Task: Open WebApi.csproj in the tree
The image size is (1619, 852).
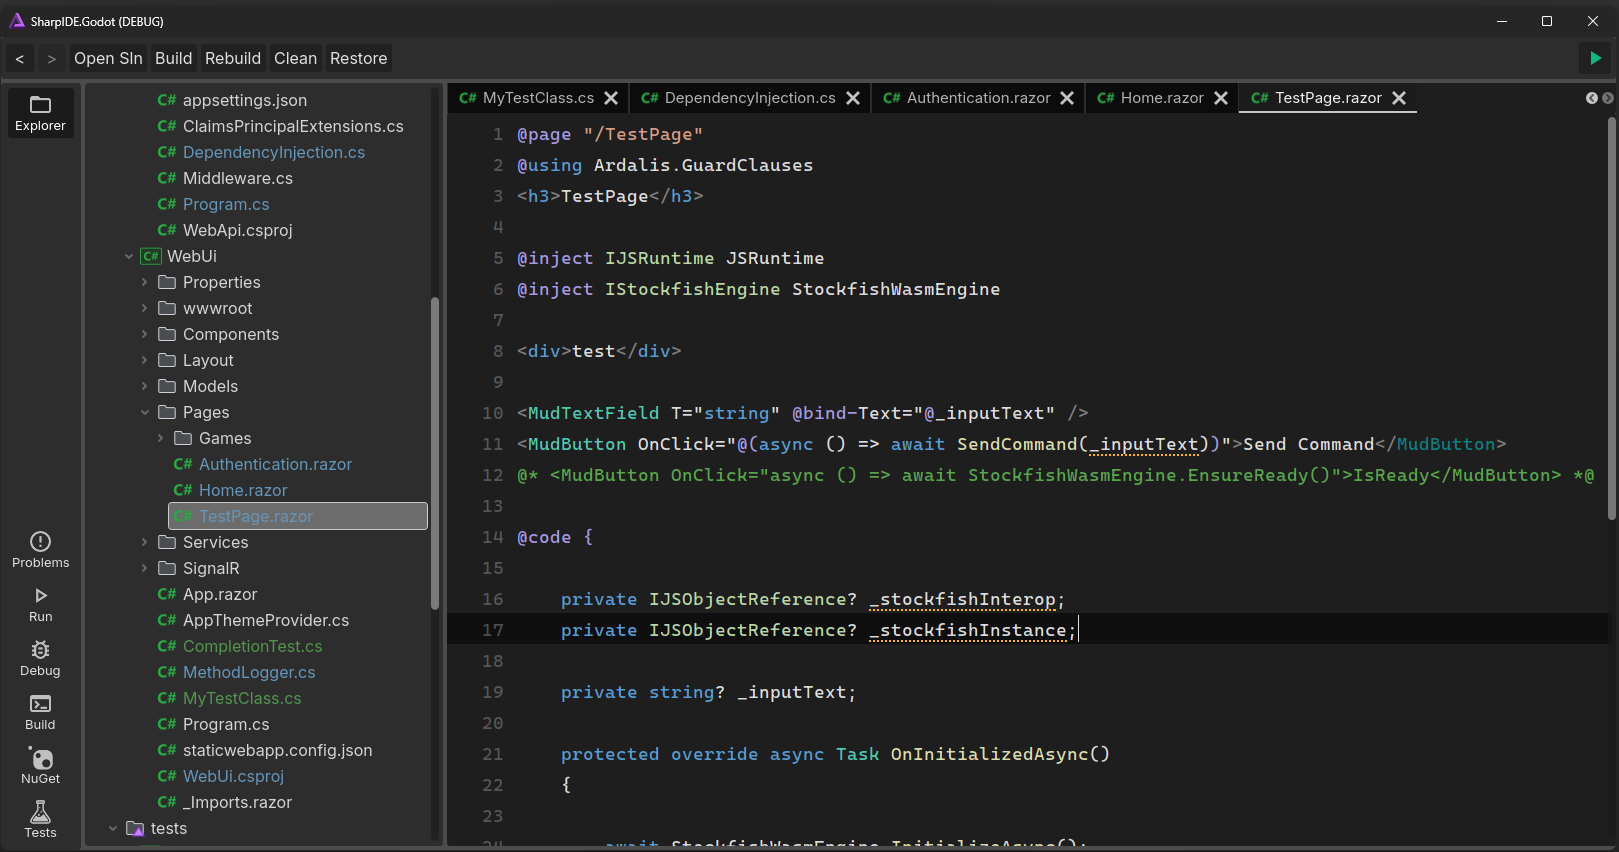Action: point(238,230)
